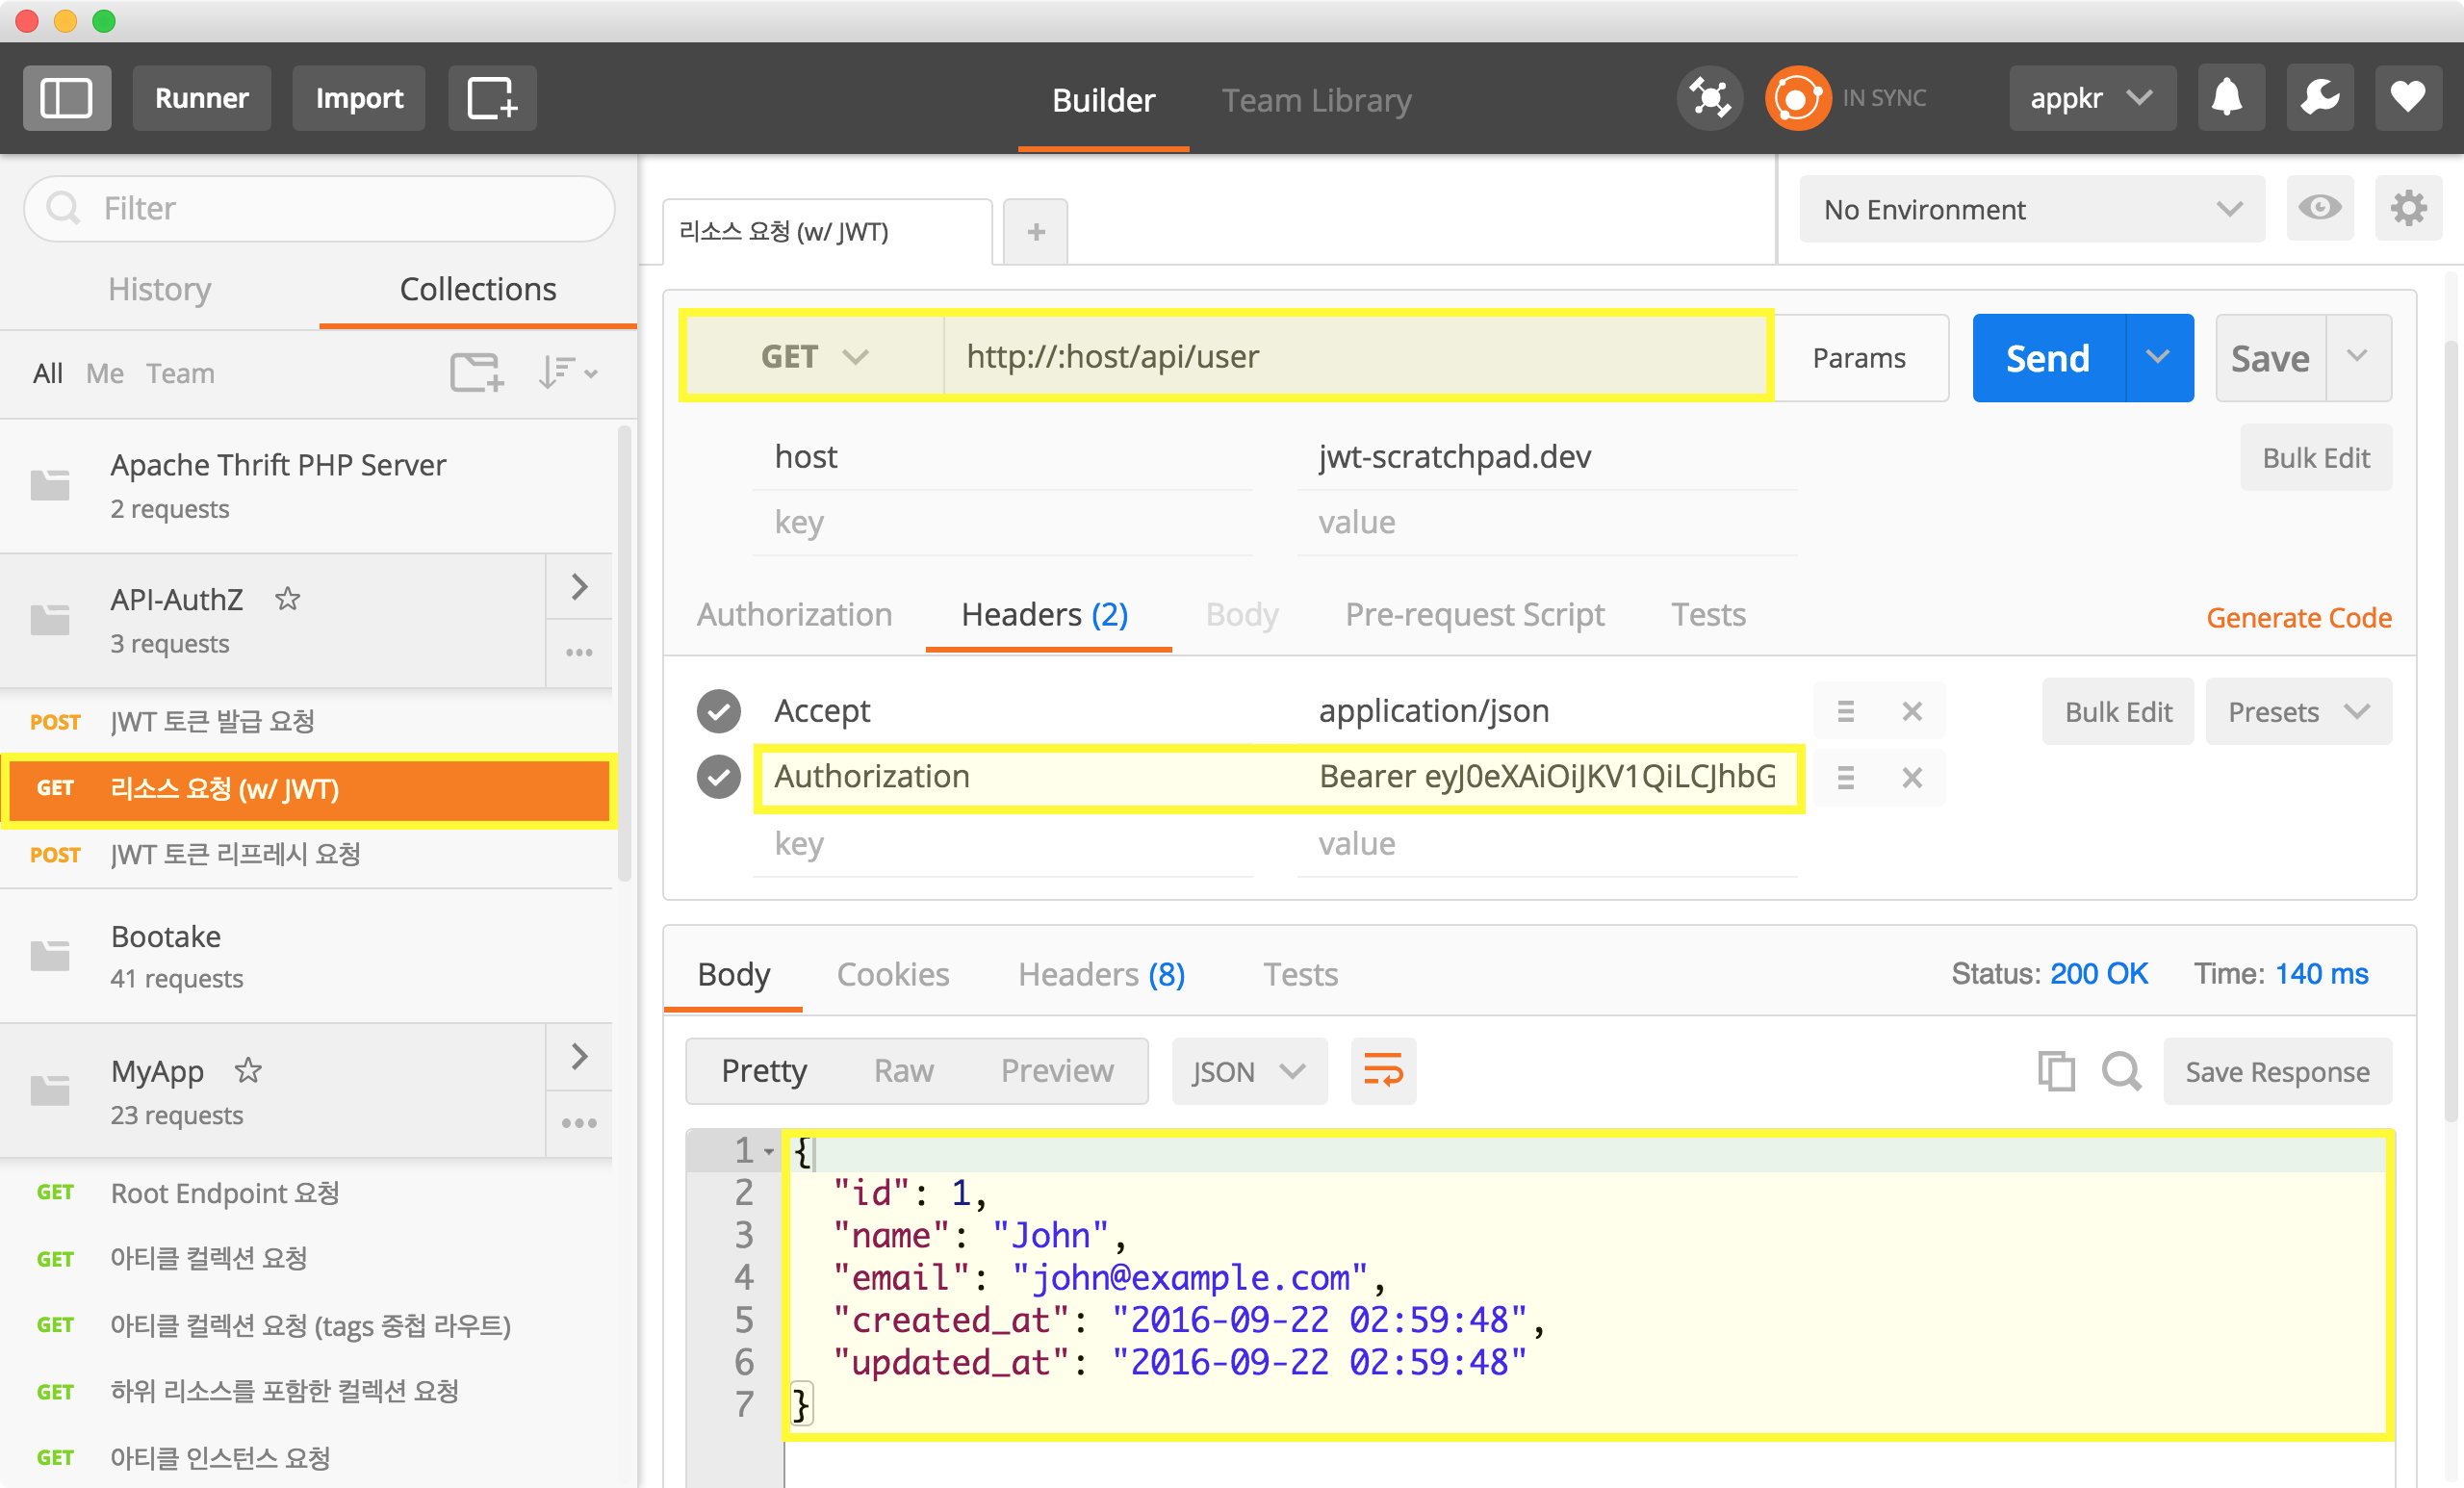Open the GET method dropdown
The width and height of the screenshot is (2464, 1488).
coord(813,357)
